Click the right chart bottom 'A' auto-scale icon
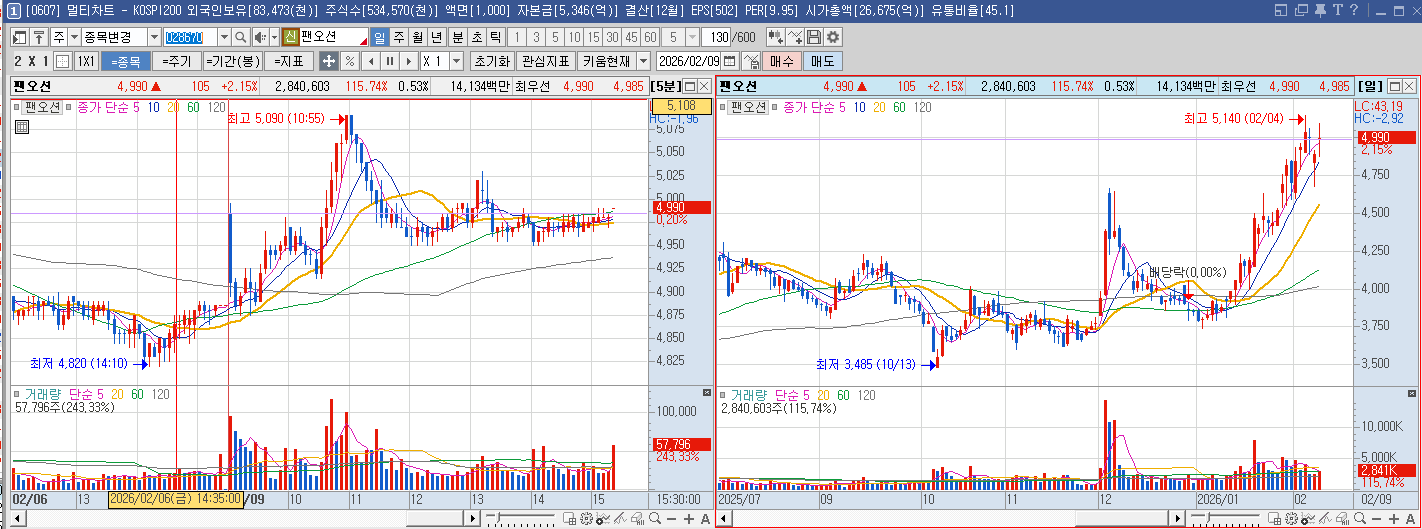The height and width of the screenshot is (529, 1422). [x=1410, y=518]
